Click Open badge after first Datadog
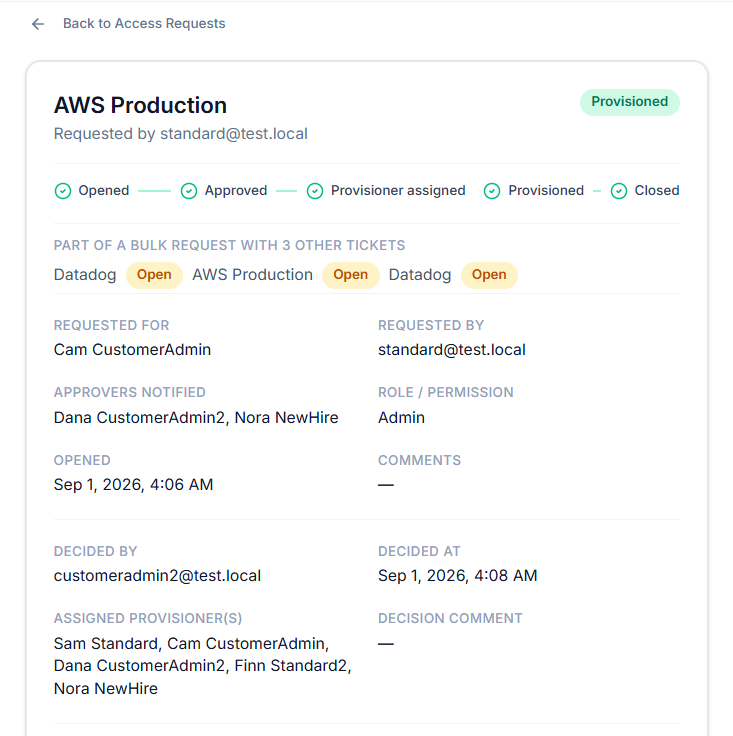Screen dimensions: 733x736 tap(154, 275)
